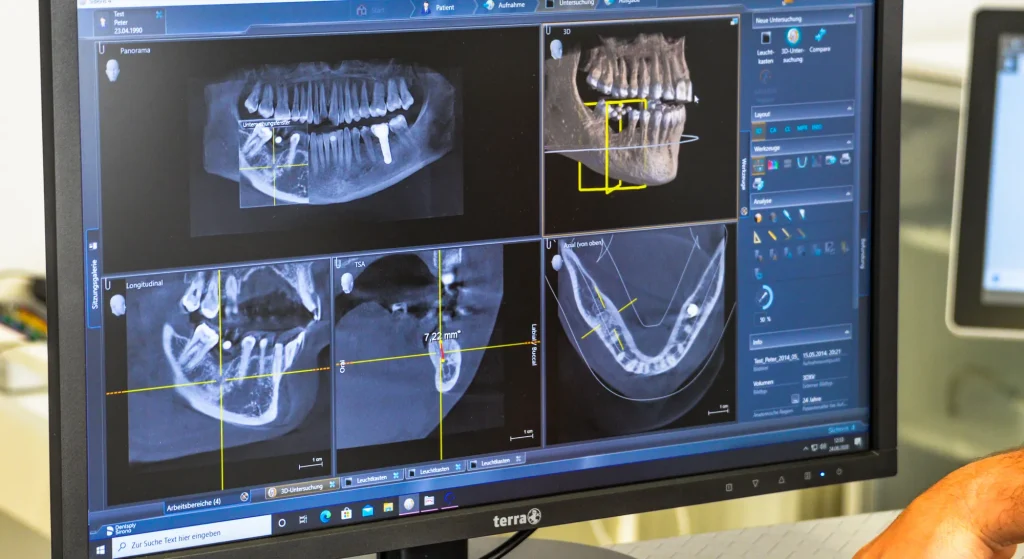Open the Mail app from the taskbar
The image size is (1024, 559).
pyautogui.click(x=368, y=511)
